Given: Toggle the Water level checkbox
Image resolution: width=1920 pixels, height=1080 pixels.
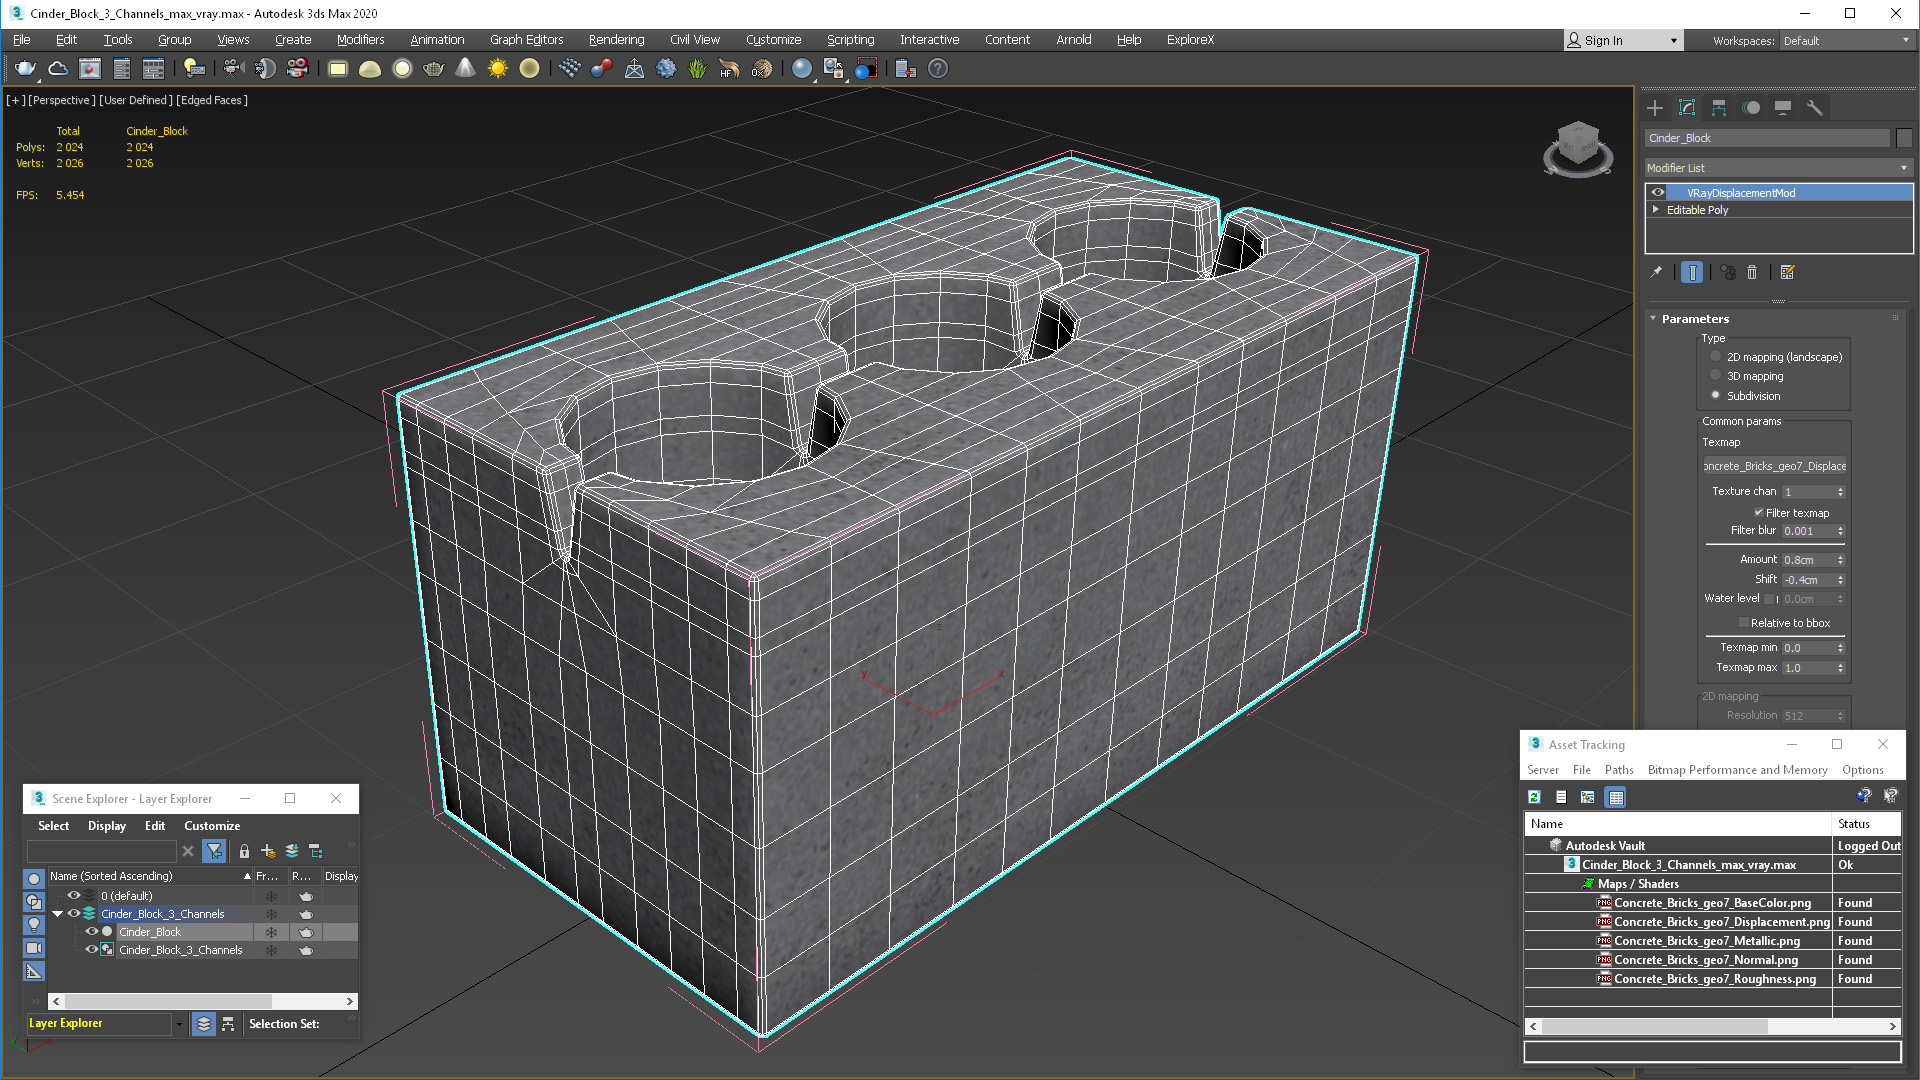Looking at the screenshot, I should [1768, 599].
